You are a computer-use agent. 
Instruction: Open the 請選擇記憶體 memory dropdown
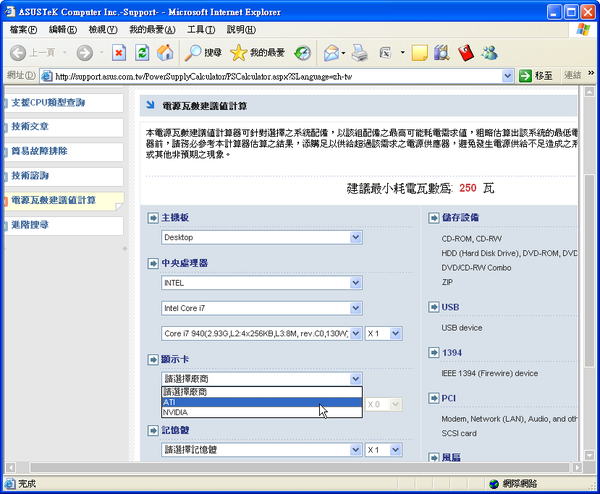tap(262, 450)
